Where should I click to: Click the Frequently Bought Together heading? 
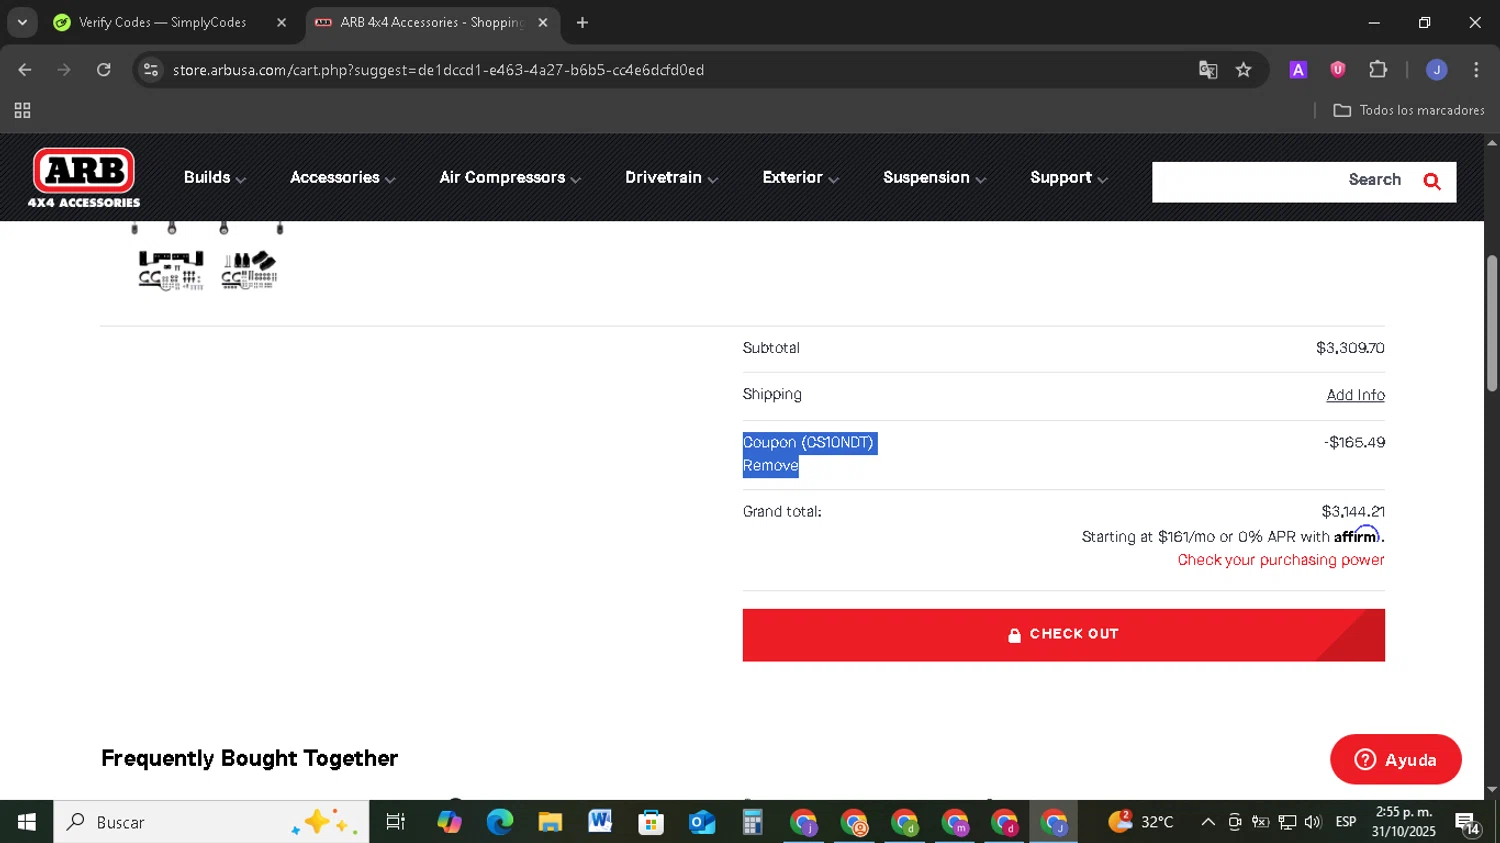[249, 758]
